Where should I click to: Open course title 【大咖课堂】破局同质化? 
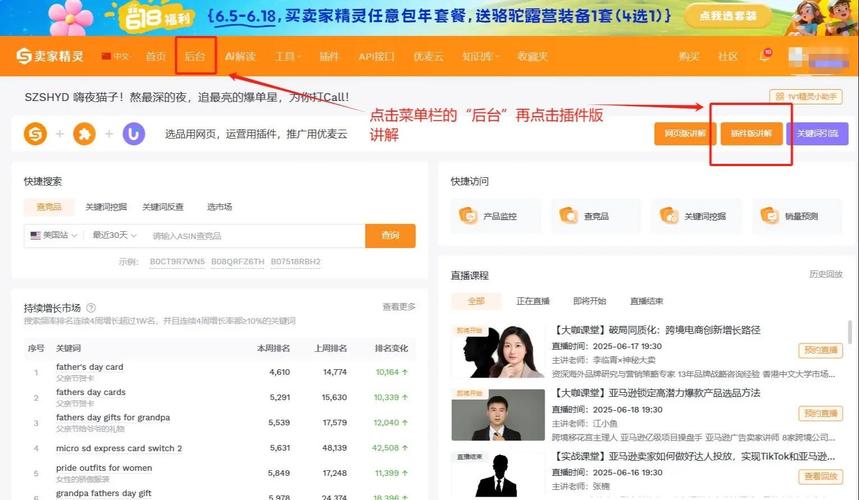656,330
